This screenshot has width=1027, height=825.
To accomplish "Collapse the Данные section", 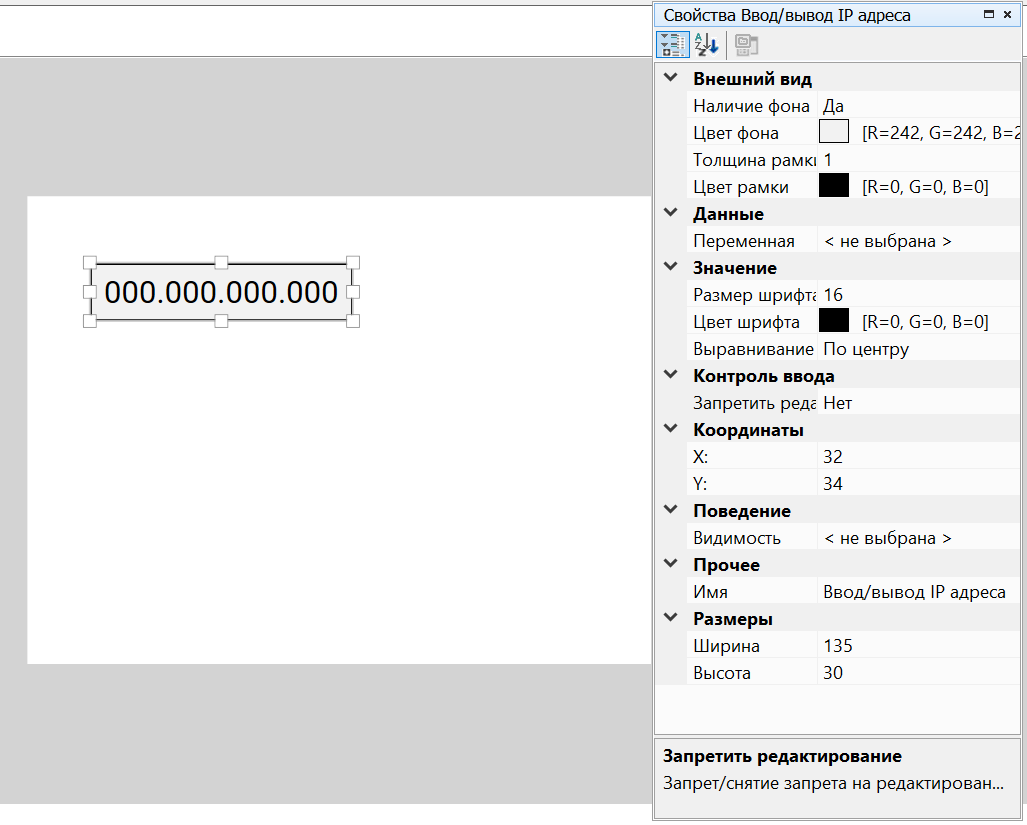I will pos(671,214).
